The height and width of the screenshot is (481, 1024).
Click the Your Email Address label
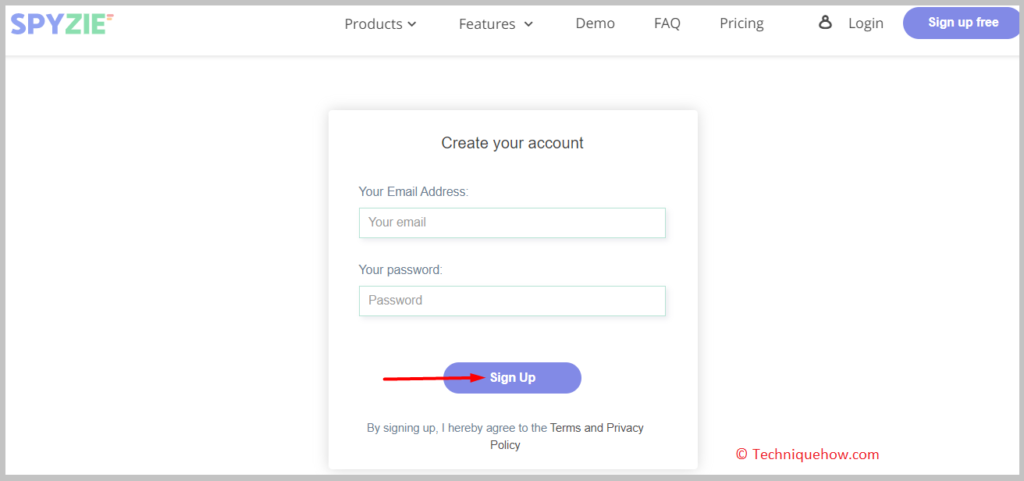[x=413, y=192]
